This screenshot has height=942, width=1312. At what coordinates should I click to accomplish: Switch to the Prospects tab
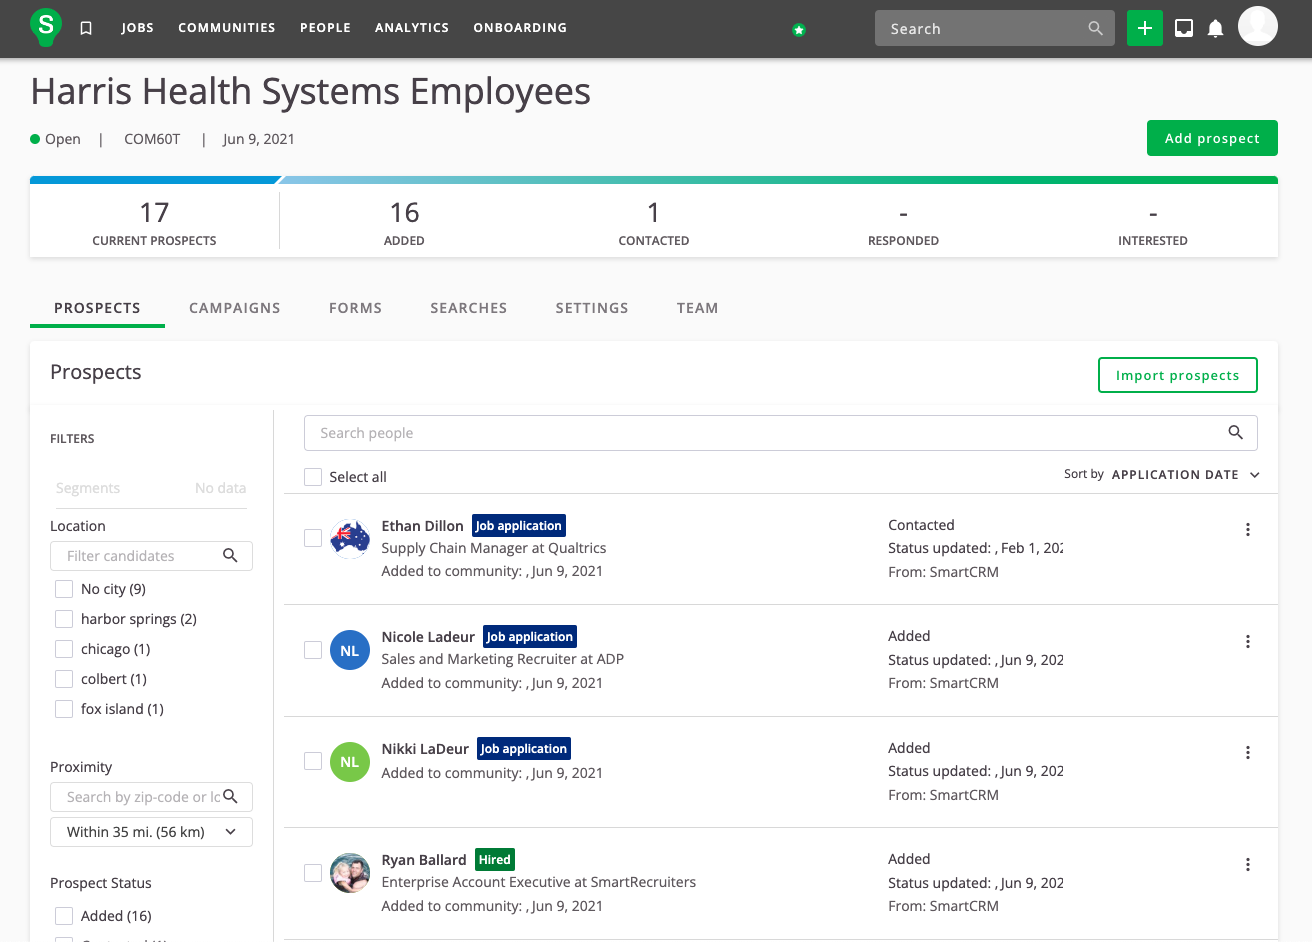(x=97, y=308)
